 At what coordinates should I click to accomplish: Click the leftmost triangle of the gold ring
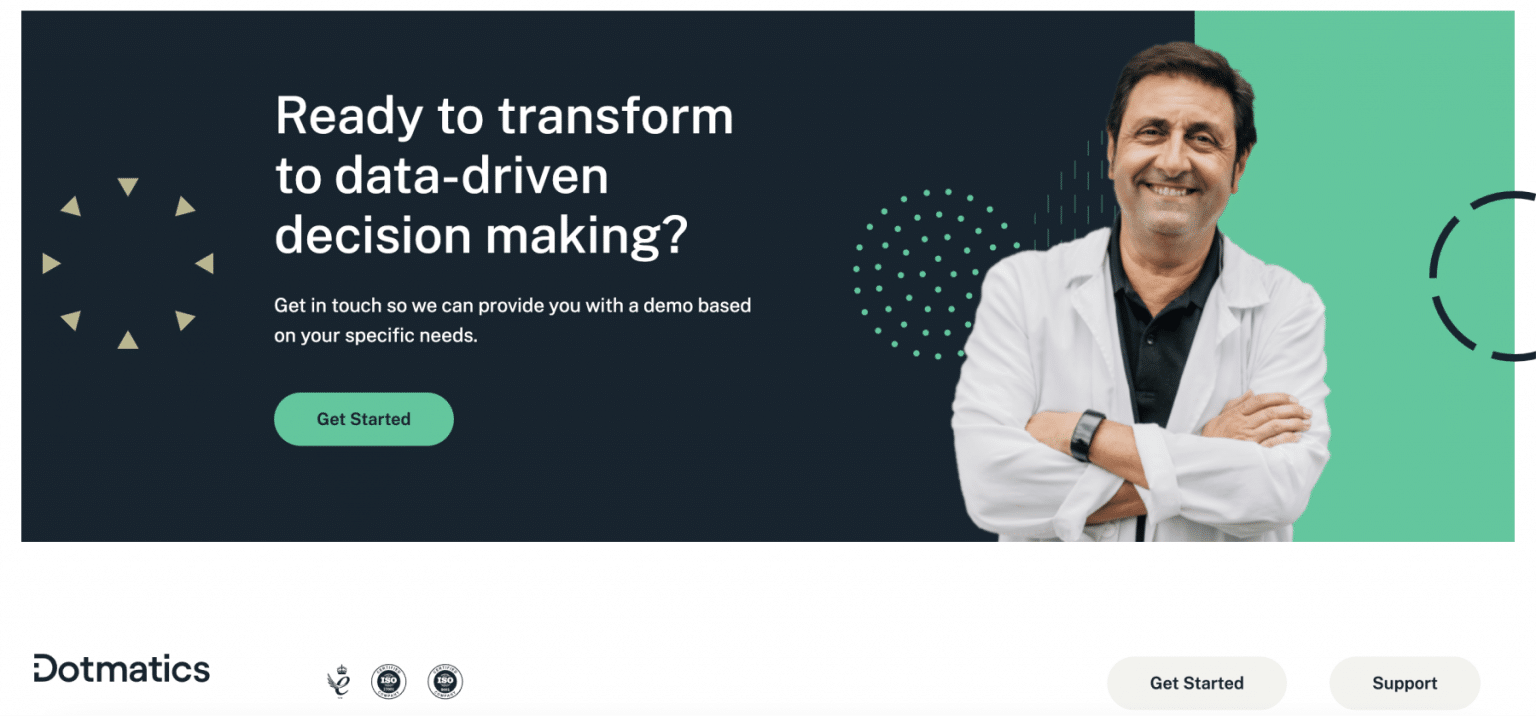click(51, 263)
